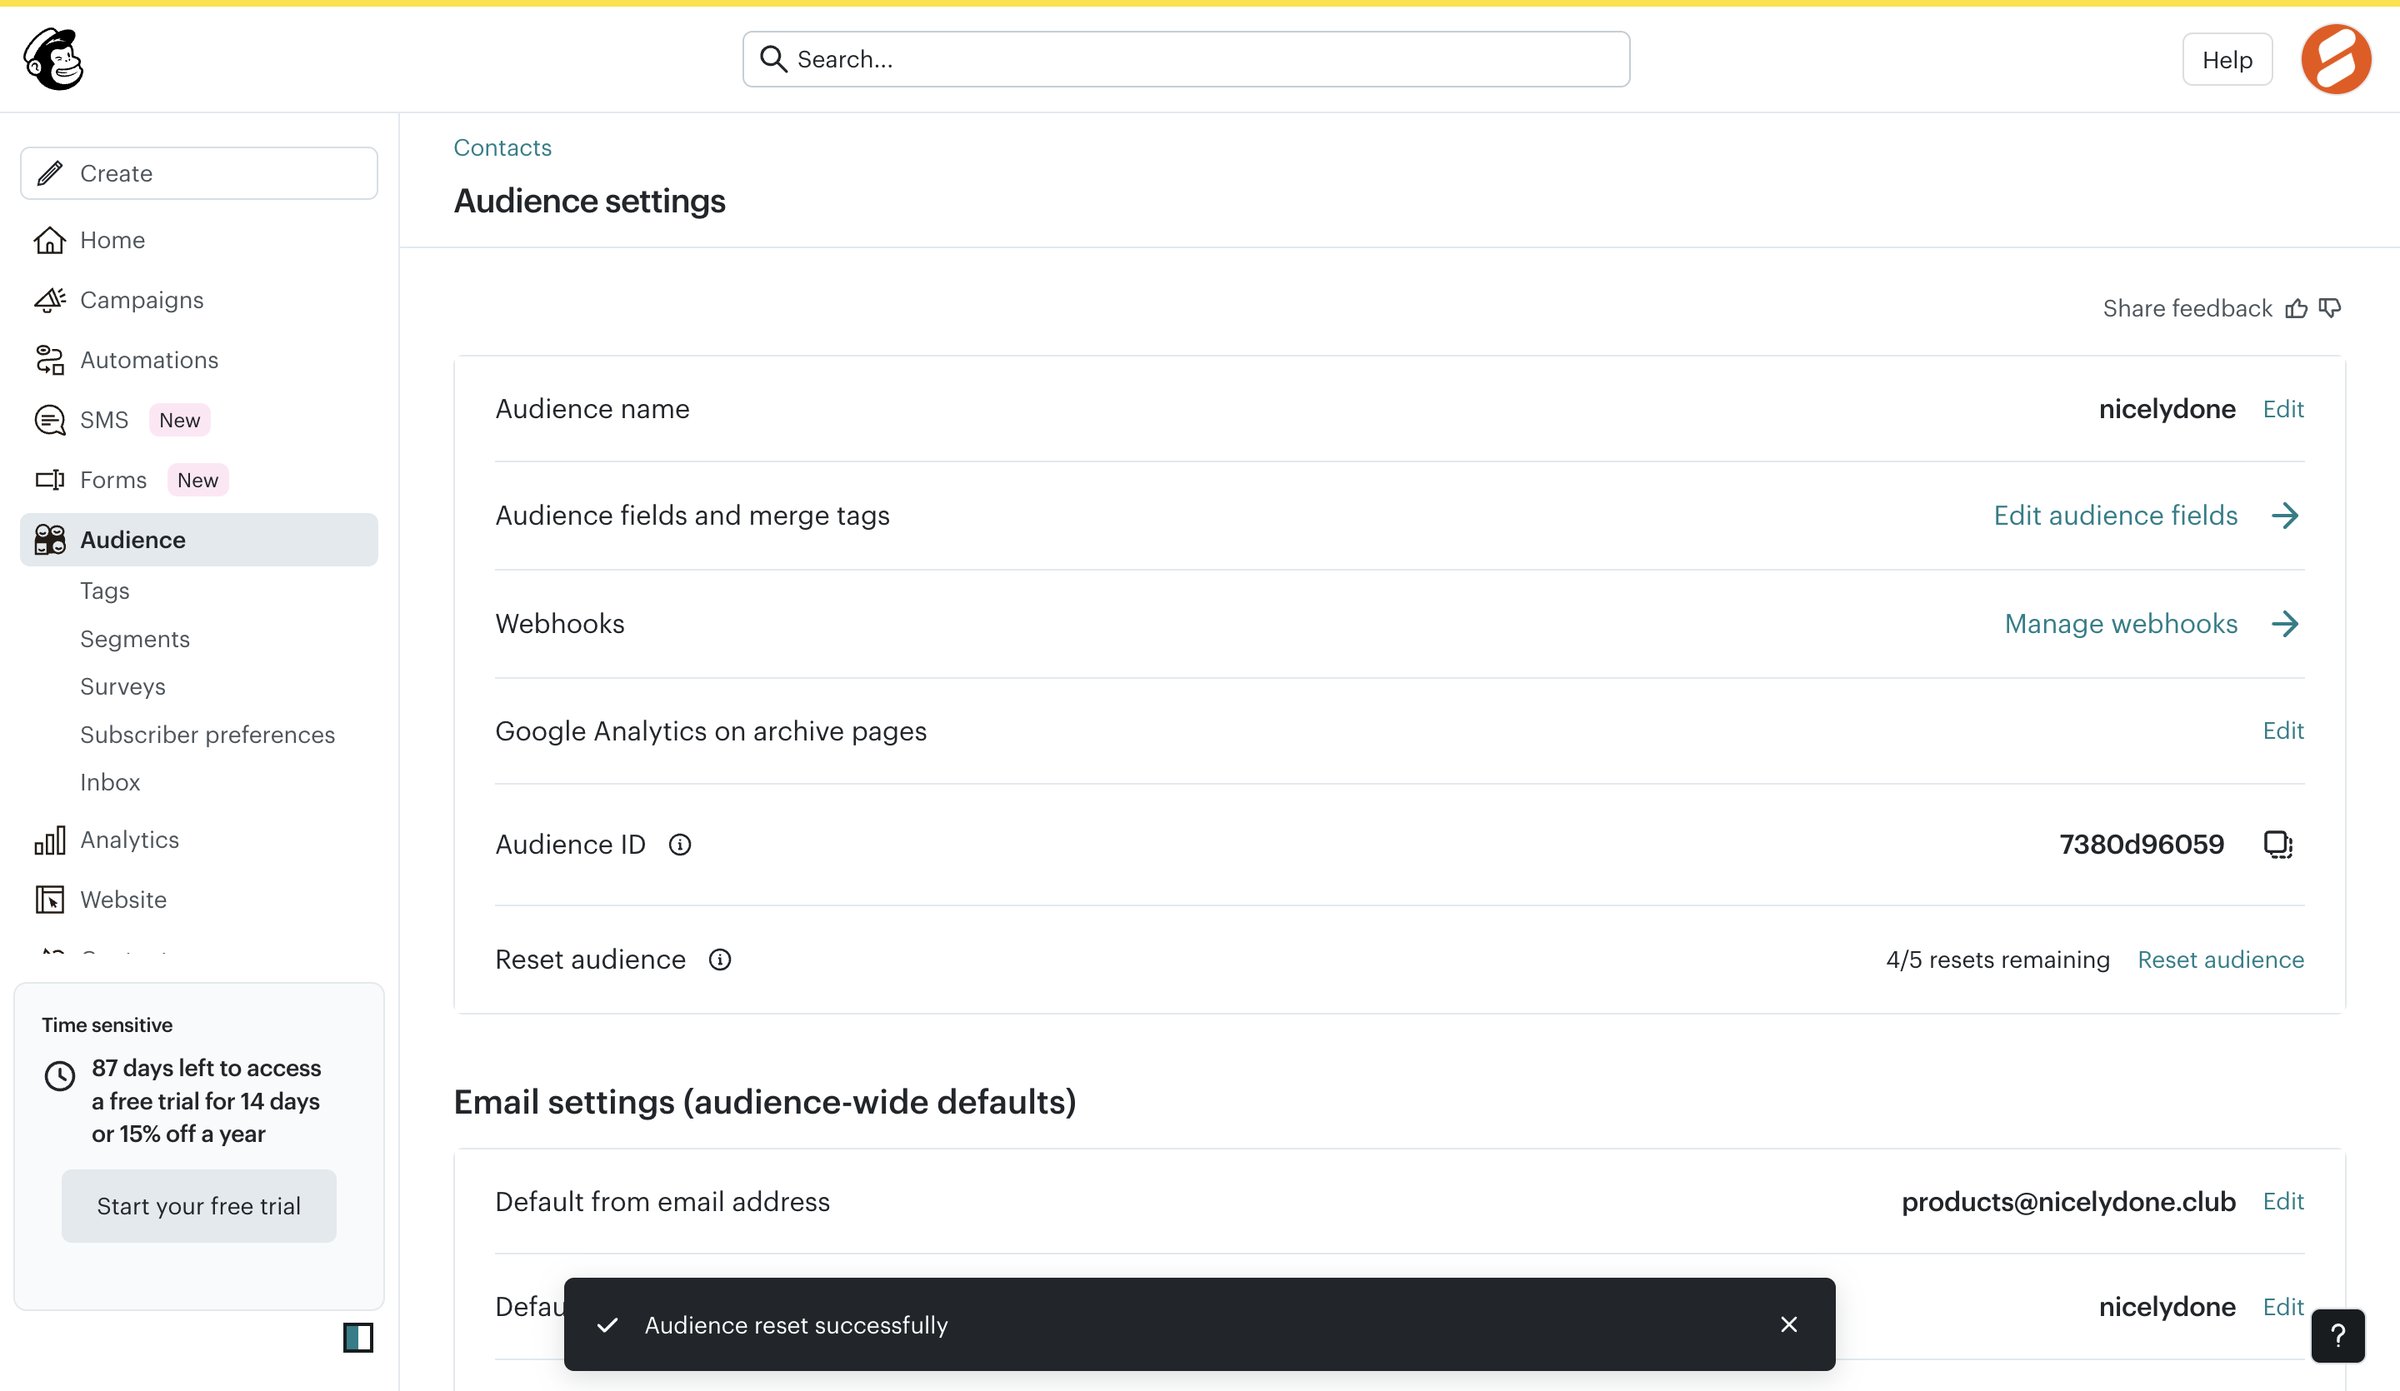The image size is (2400, 1391).
Task: Click the Audience people icon
Action: click(49, 540)
